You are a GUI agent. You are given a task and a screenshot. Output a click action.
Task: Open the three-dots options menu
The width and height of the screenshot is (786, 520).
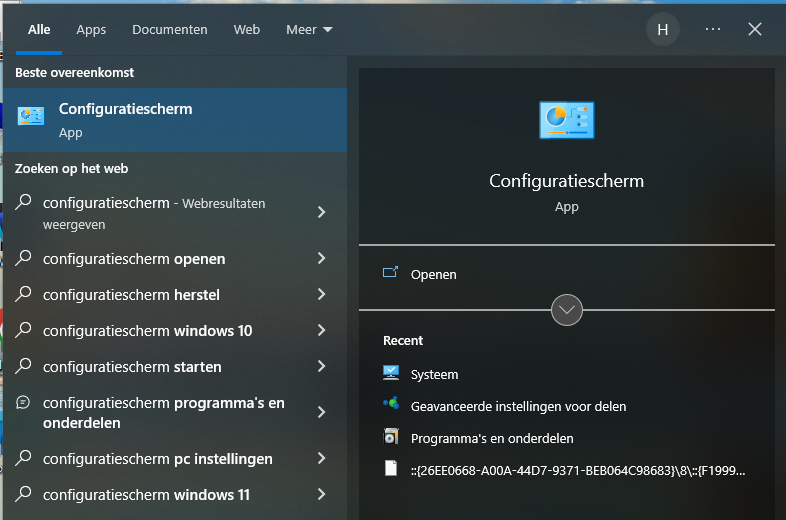(713, 30)
